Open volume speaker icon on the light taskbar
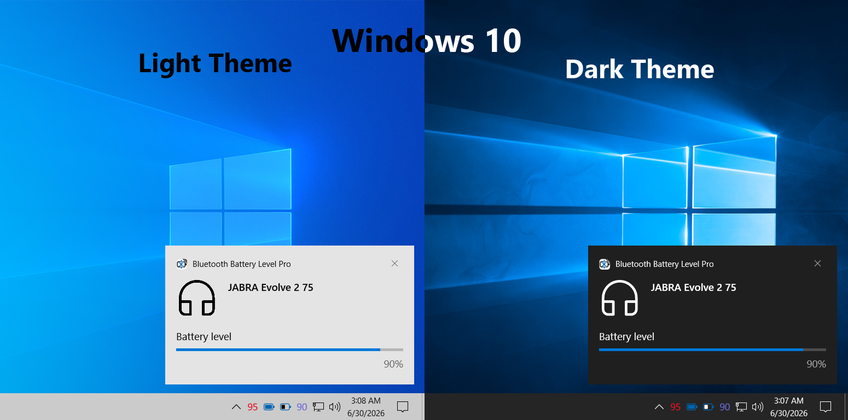848x420 pixels. (x=335, y=407)
